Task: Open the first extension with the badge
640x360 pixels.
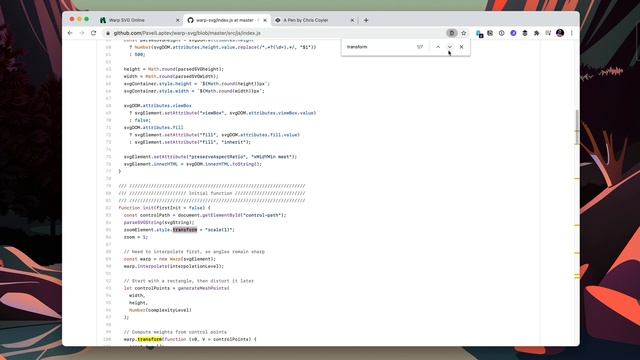Action: click(479, 33)
